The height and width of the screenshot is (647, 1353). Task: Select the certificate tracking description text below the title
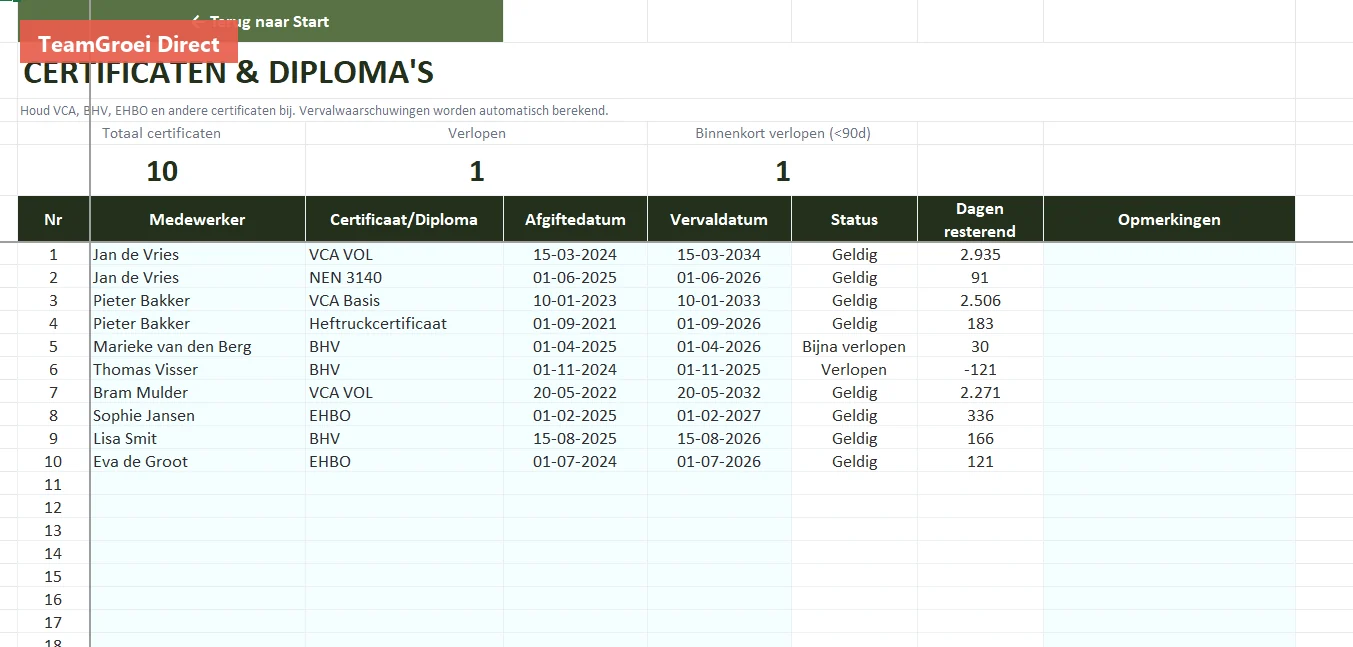(314, 110)
